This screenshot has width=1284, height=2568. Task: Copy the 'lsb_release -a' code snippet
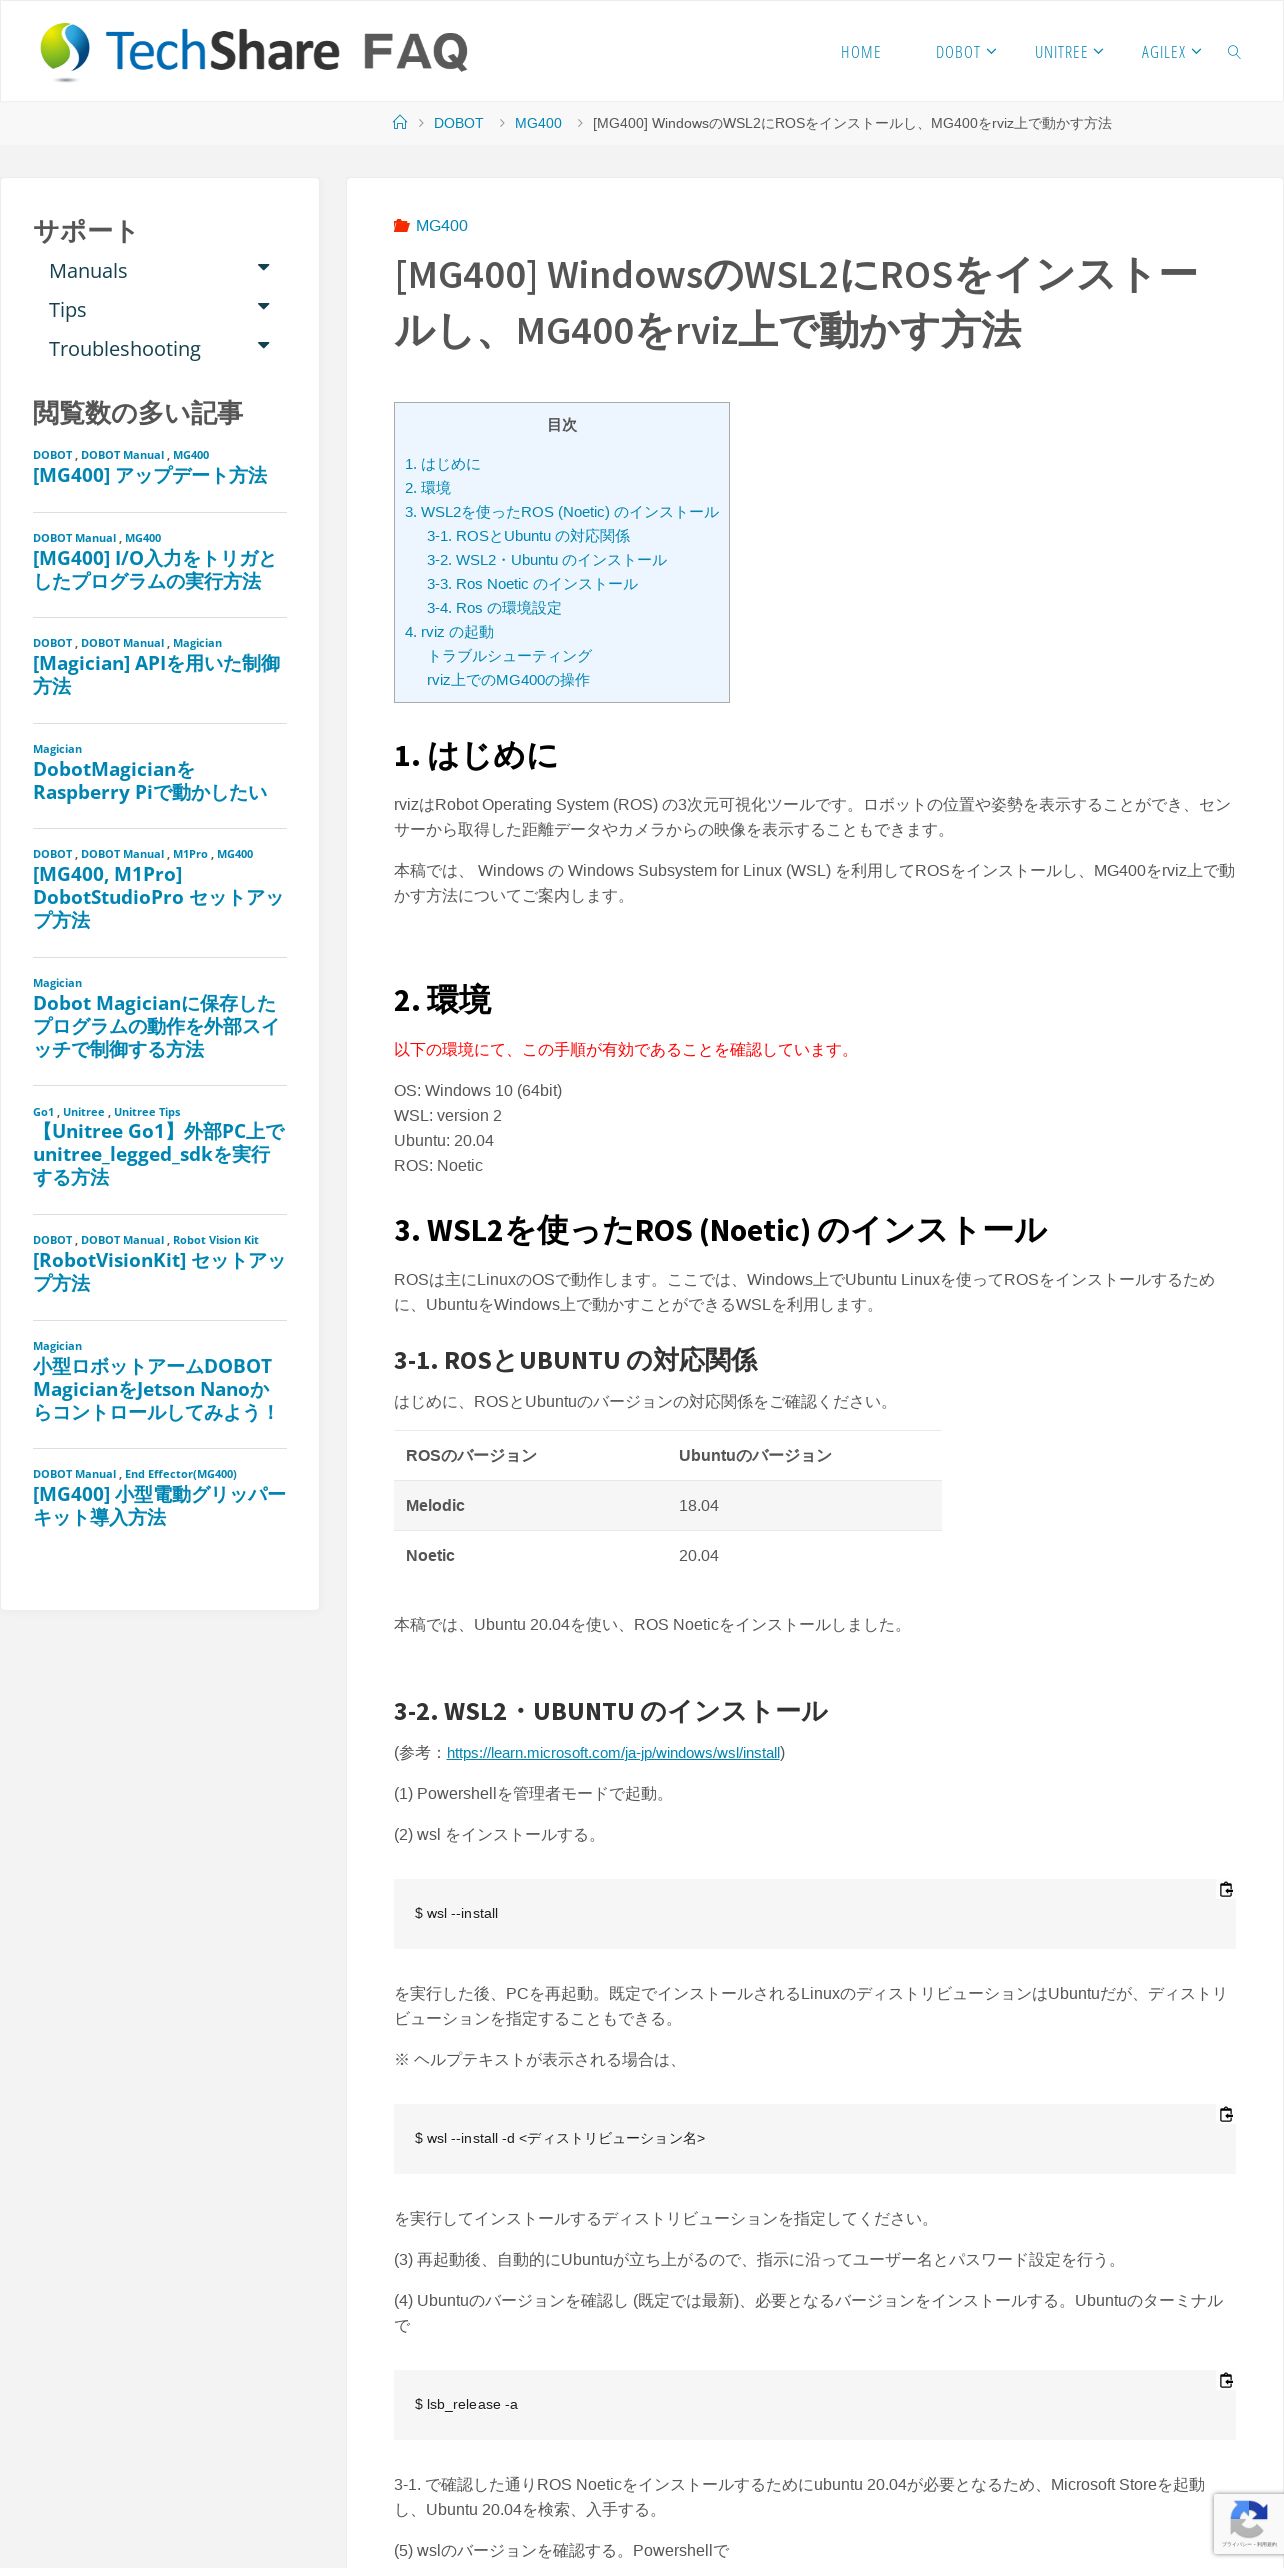pyautogui.click(x=1226, y=2380)
